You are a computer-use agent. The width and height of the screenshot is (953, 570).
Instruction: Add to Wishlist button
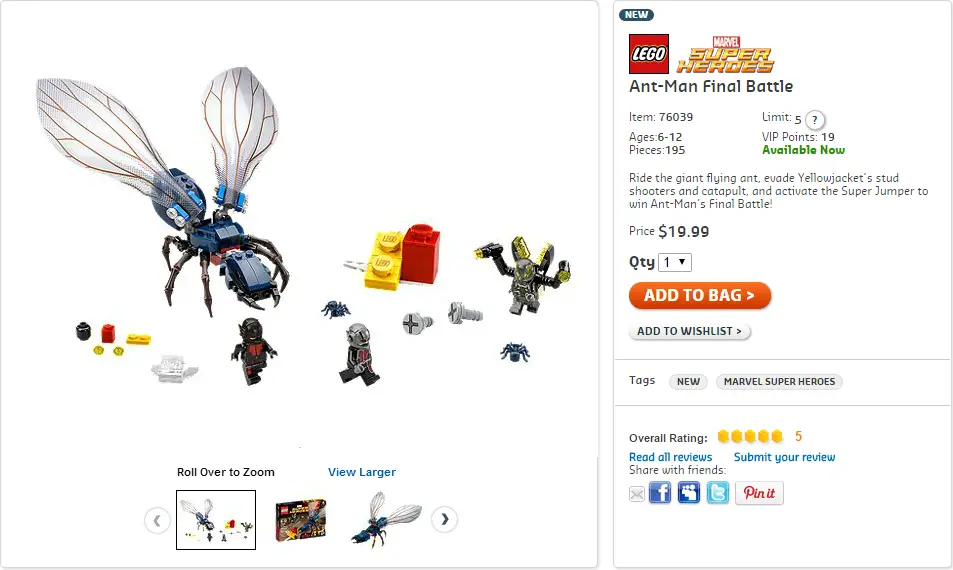[x=690, y=331]
